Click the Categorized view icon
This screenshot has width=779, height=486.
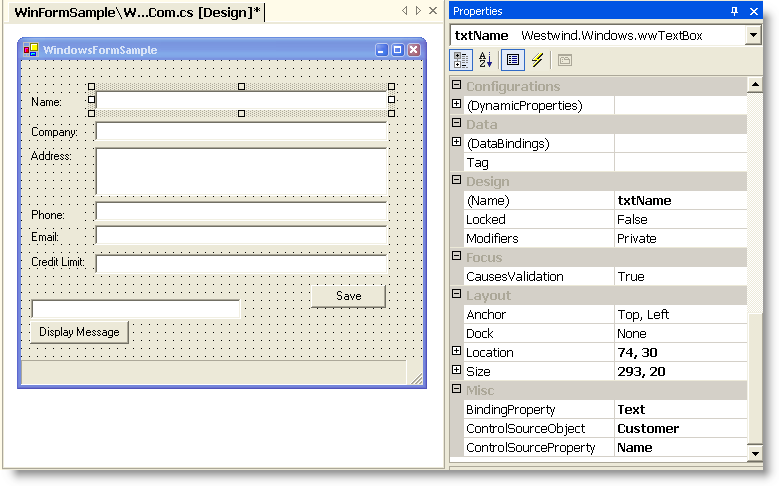coord(462,60)
